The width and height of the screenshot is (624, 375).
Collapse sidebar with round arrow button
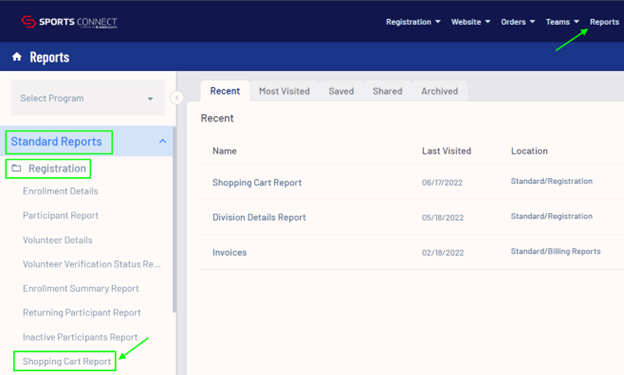coord(177,98)
